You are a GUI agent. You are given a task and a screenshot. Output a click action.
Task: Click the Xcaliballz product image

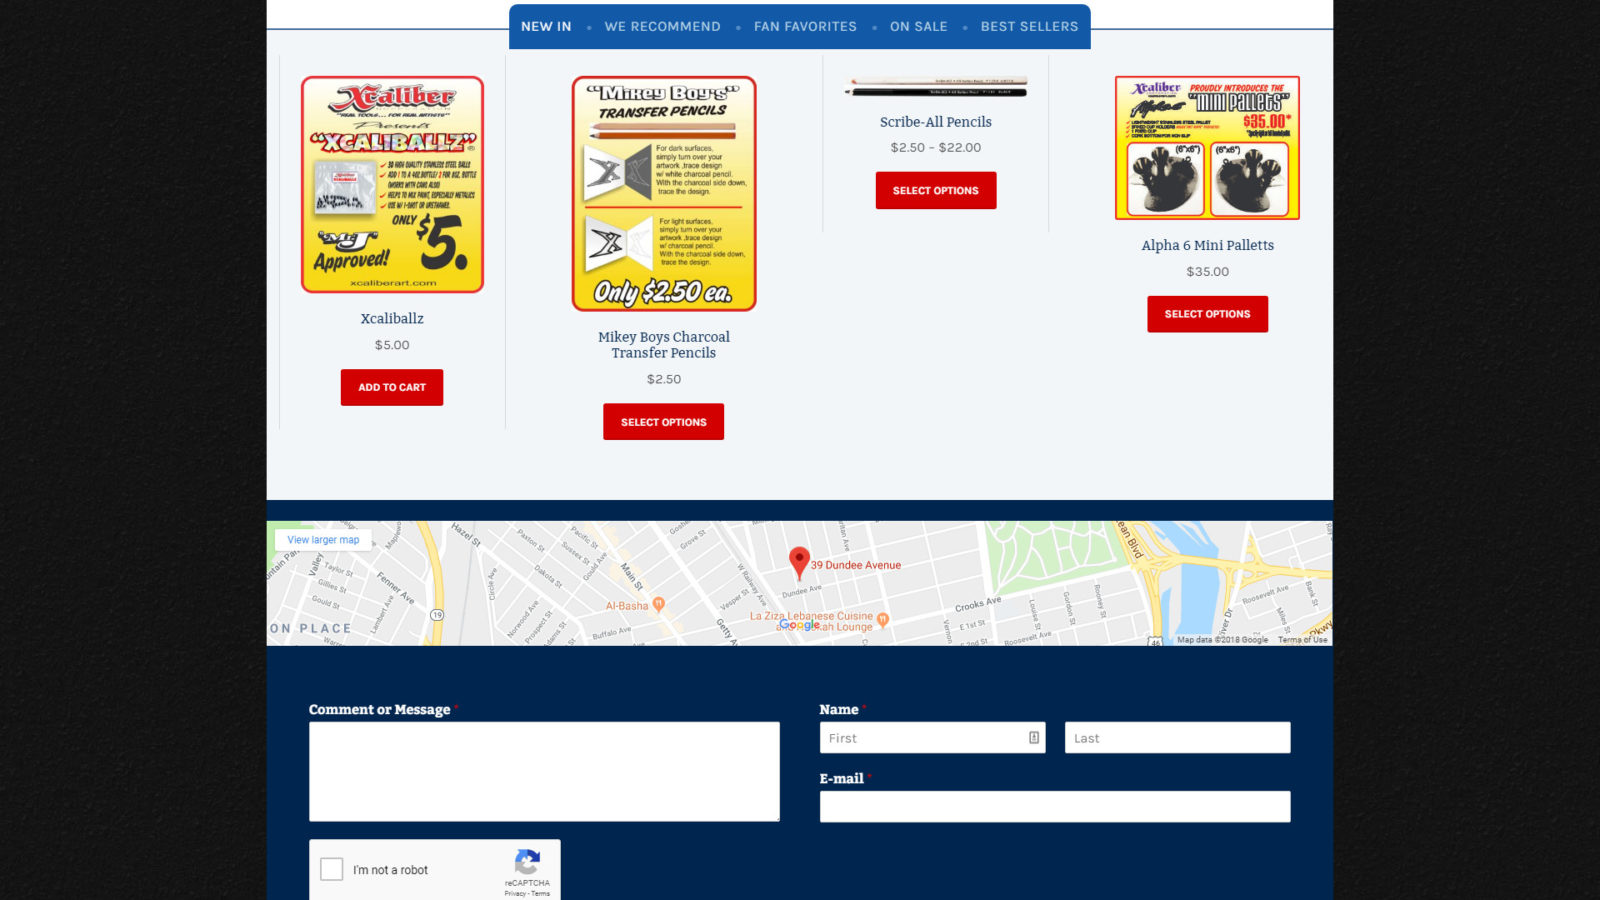pyautogui.click(x=392, y=185)
